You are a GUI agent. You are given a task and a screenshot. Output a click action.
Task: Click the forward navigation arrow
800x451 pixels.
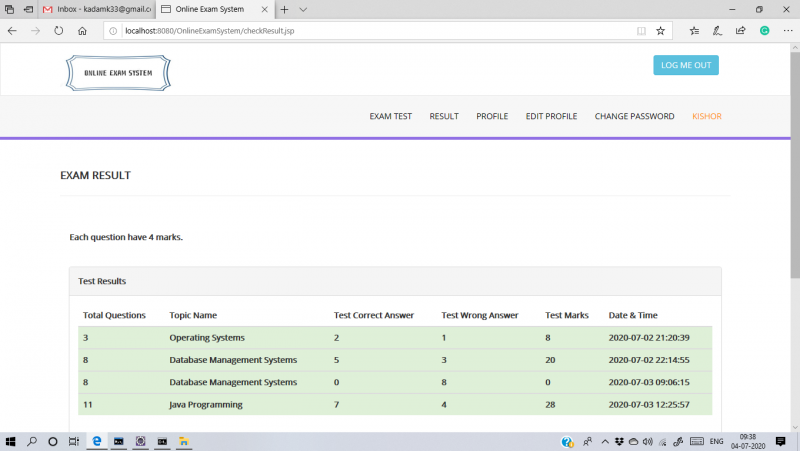coord(35,31)
